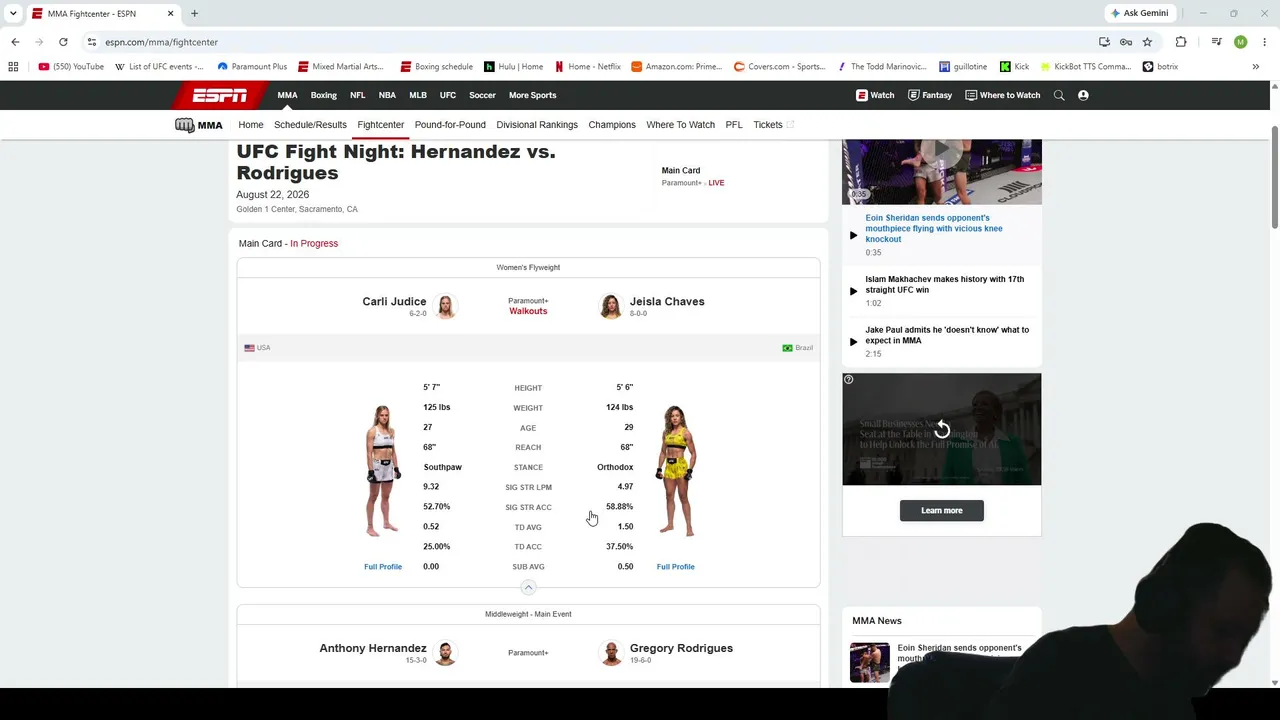
Task: Show more bookmarks with the overflow chevron
Action: click(x=1255, y=67)
